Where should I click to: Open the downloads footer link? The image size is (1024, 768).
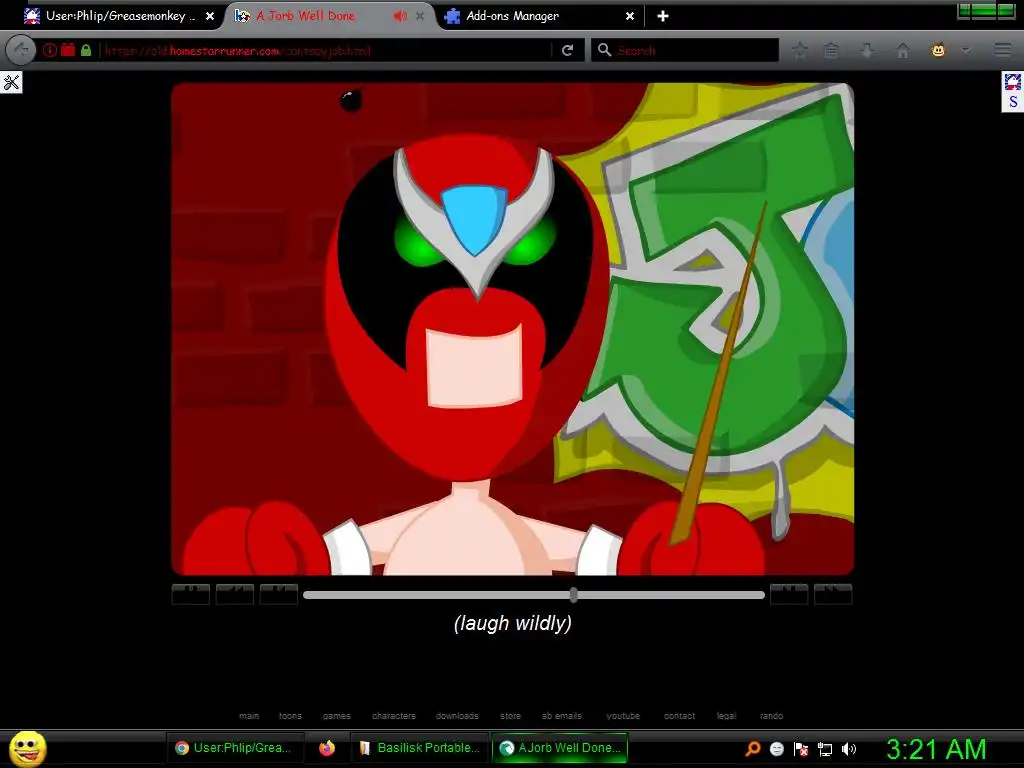[457, 716]
